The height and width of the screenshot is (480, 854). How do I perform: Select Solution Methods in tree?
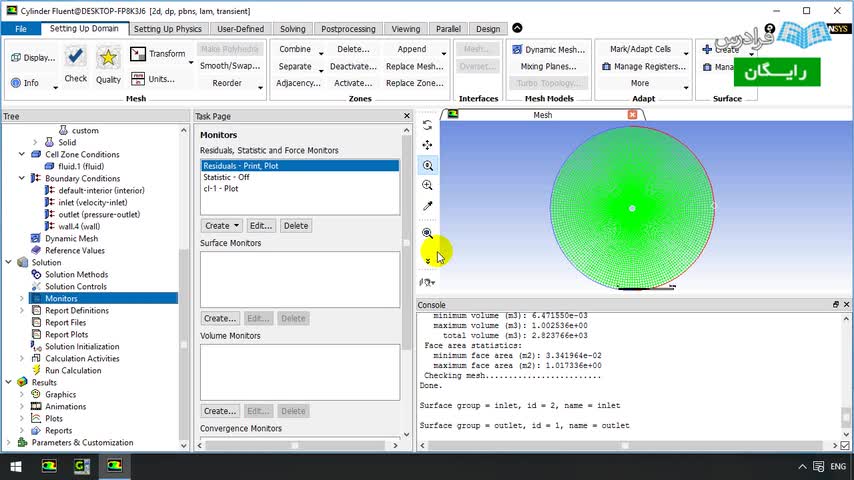tap(76, 275)
